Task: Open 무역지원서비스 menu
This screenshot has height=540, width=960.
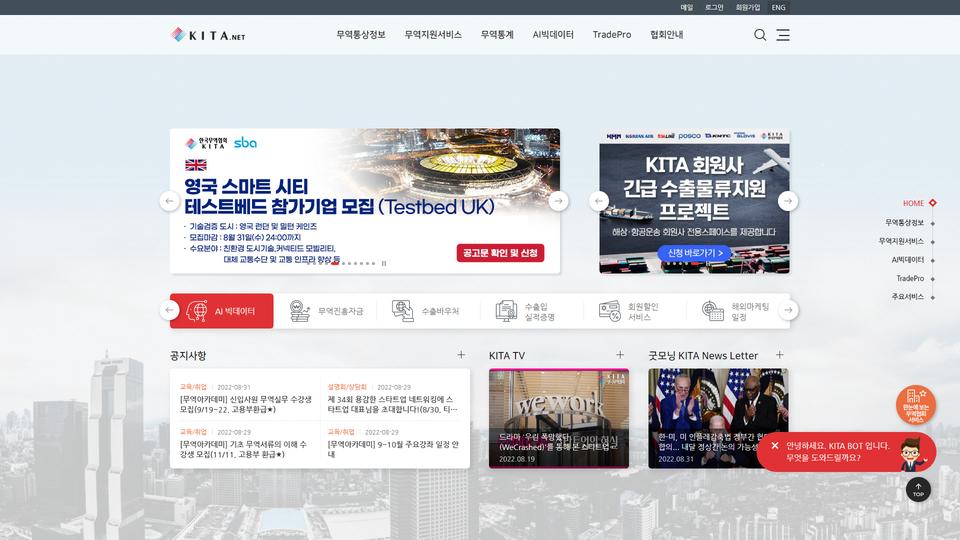Action: [x=433, y=35]
